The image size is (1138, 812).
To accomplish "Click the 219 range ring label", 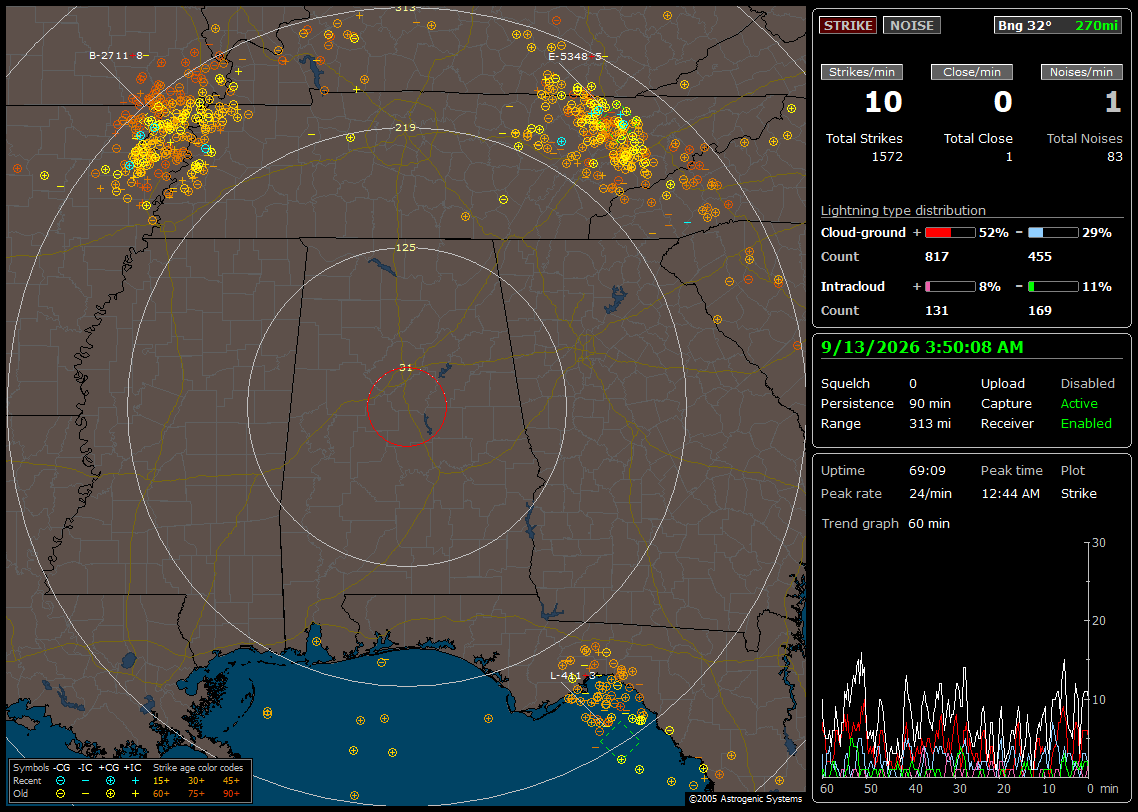I will point(405,128).
